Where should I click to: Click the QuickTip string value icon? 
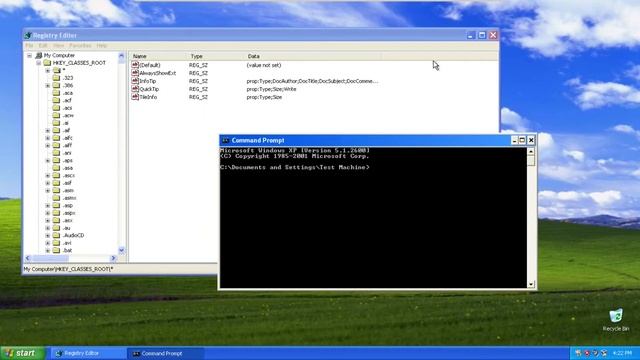click(135, 89)
